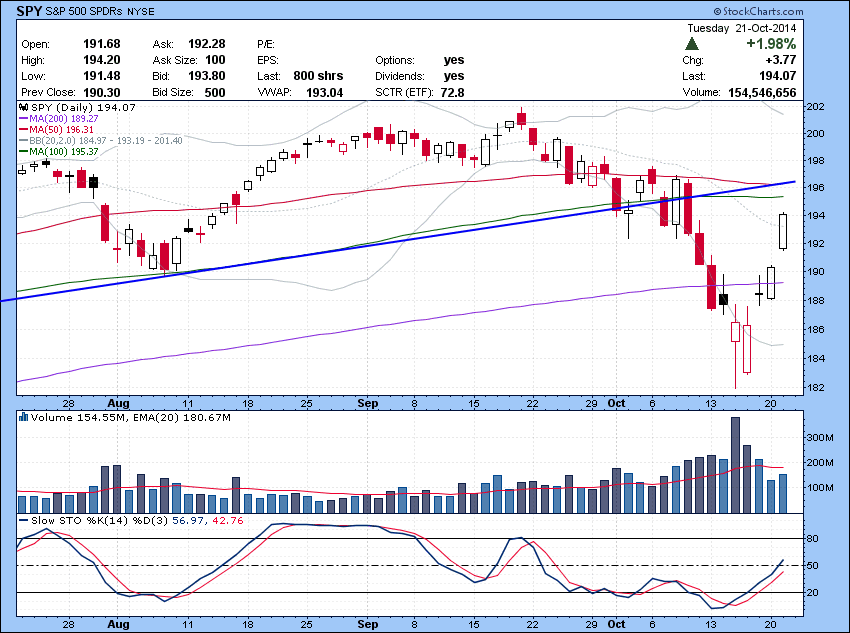Click the 100M volume axis label

(x=820, y=487)
